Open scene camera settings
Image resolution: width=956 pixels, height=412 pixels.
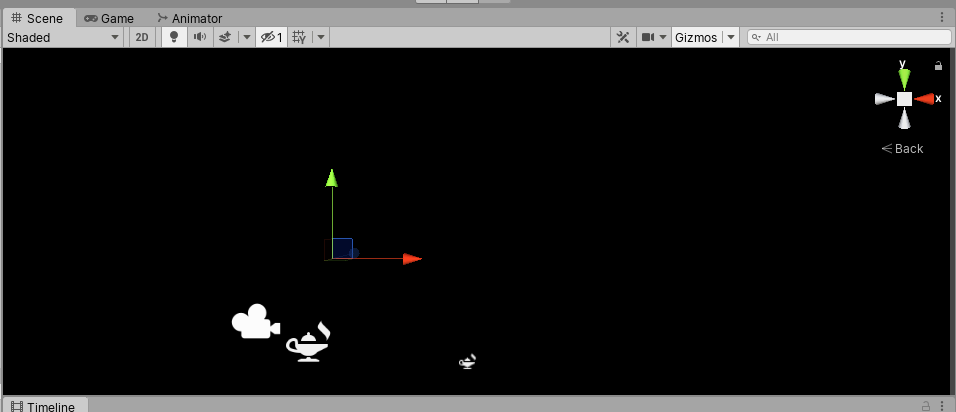coord(653,37)
